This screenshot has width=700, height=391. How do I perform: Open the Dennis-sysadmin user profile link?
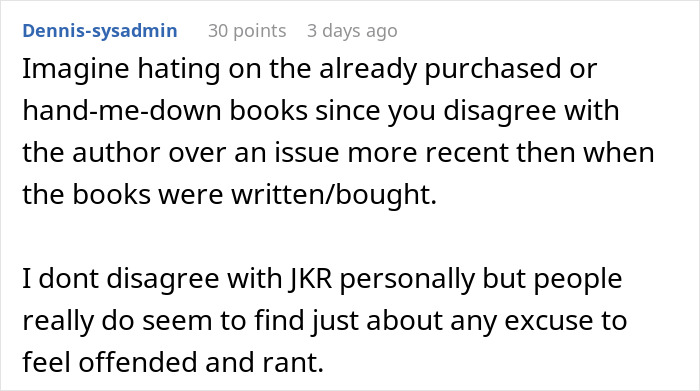100,31
